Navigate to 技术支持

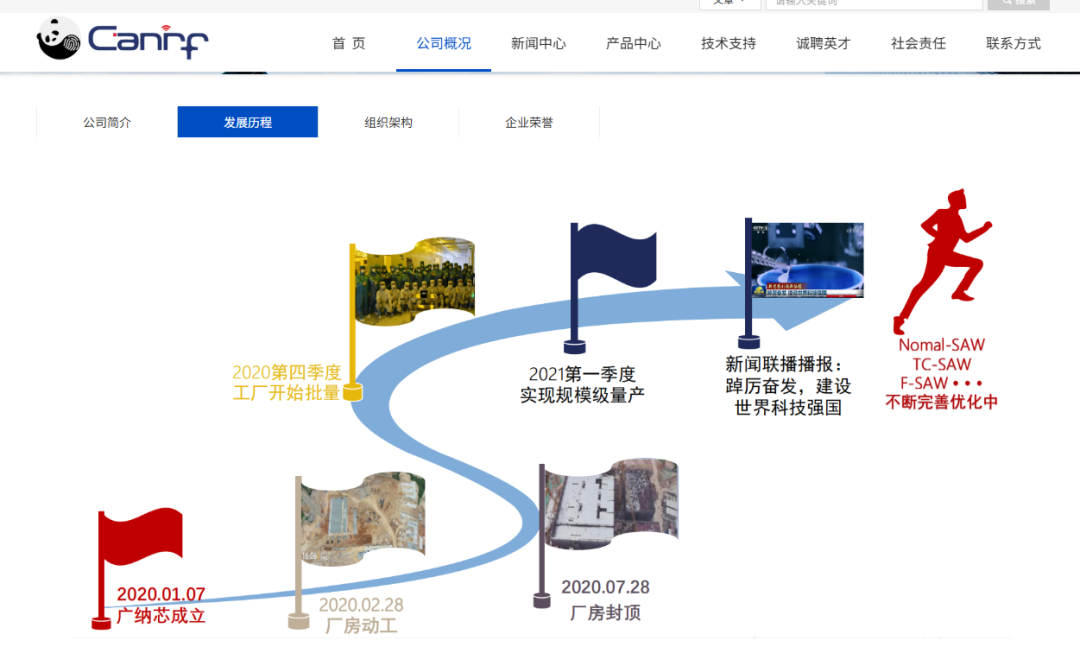pyautogui.click(x=729, y=43)
